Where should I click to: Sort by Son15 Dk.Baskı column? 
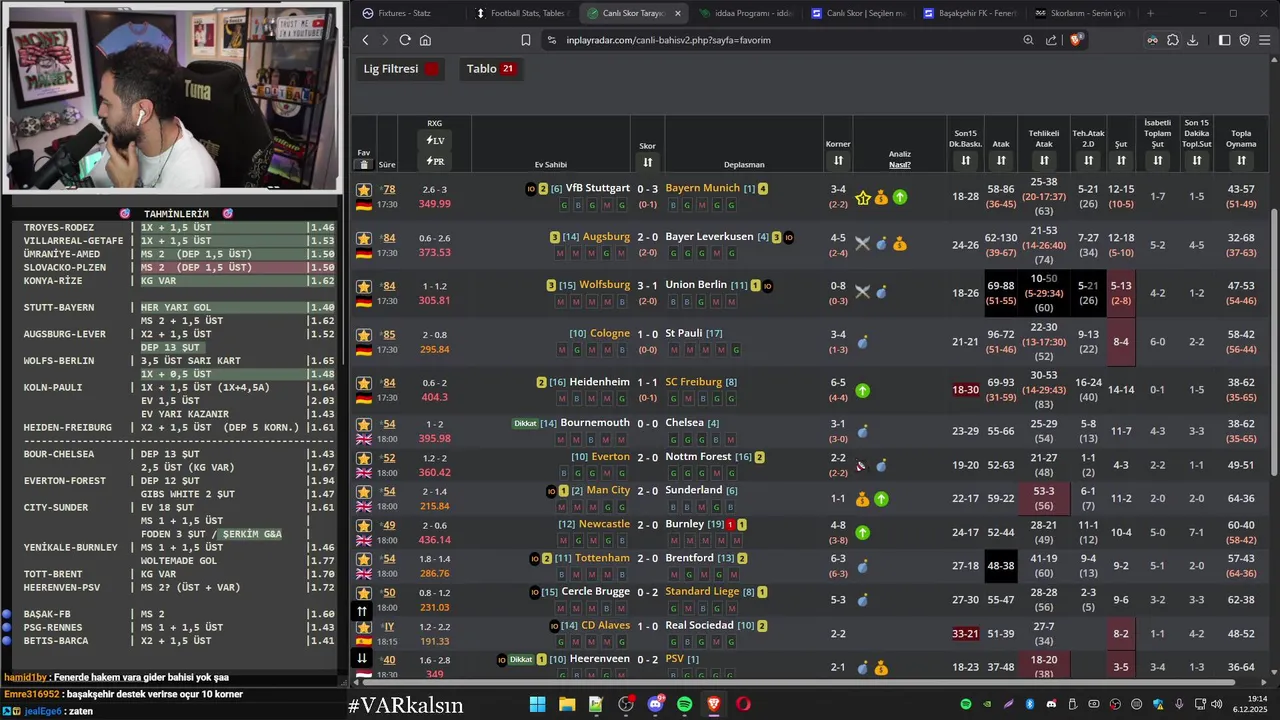965,160
